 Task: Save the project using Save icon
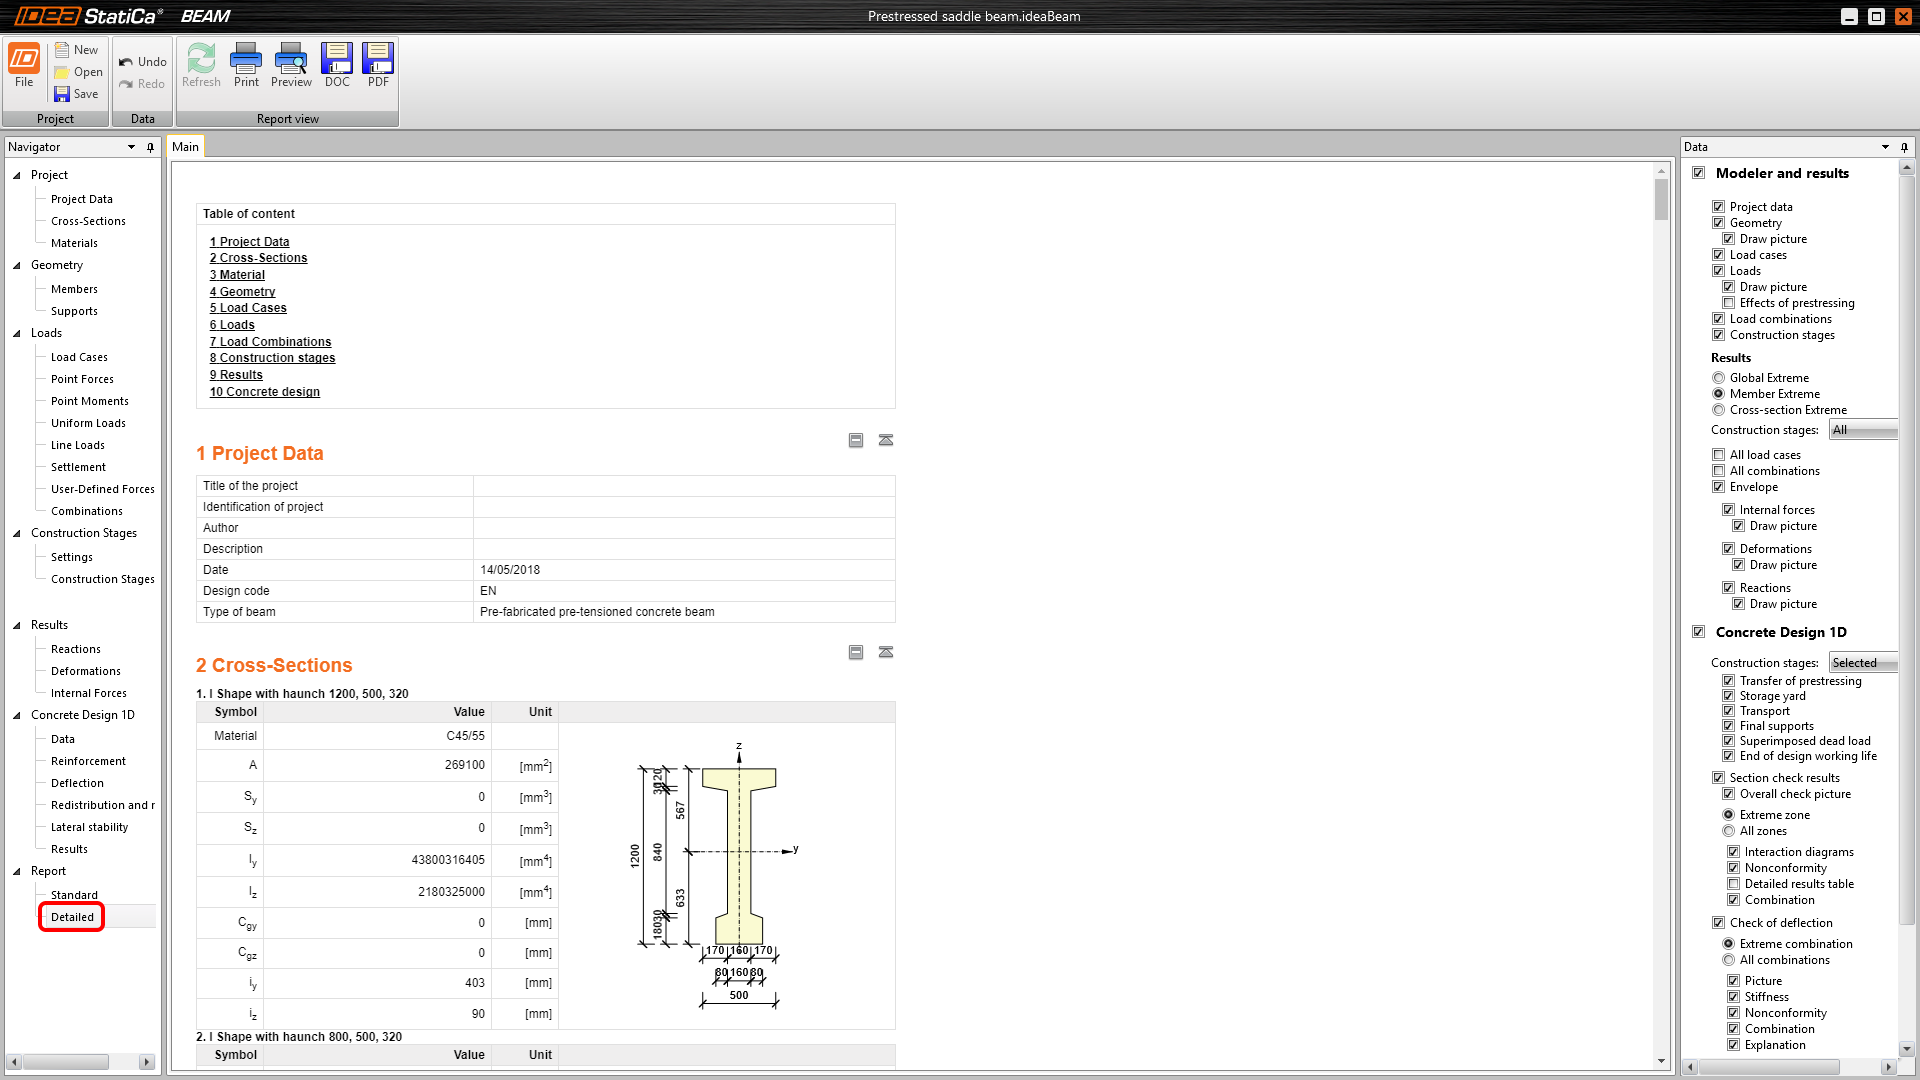[63, 94]
